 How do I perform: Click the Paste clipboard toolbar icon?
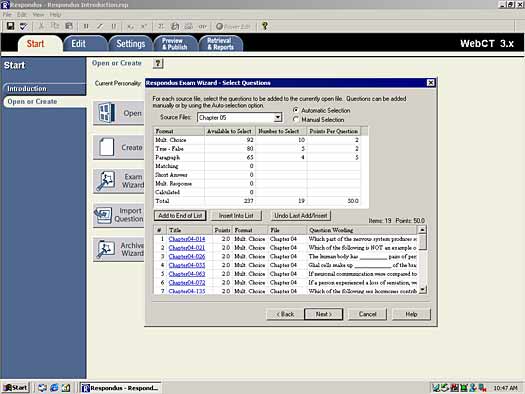click(x=69, y=26)
